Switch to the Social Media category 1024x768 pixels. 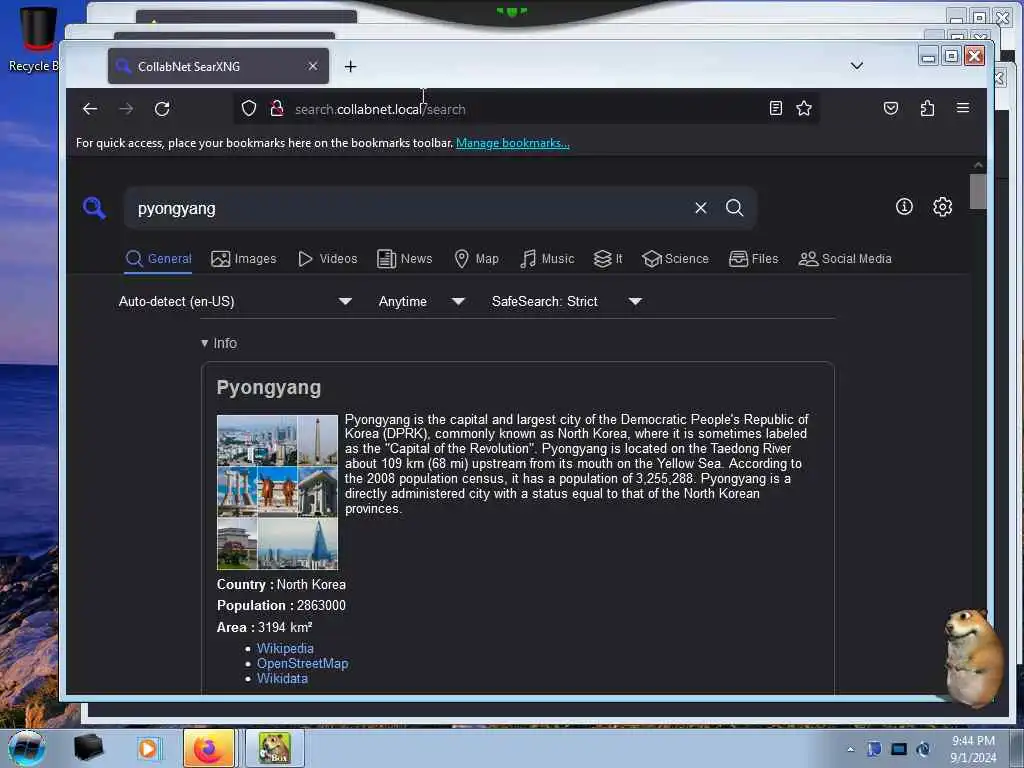[844, 259]
